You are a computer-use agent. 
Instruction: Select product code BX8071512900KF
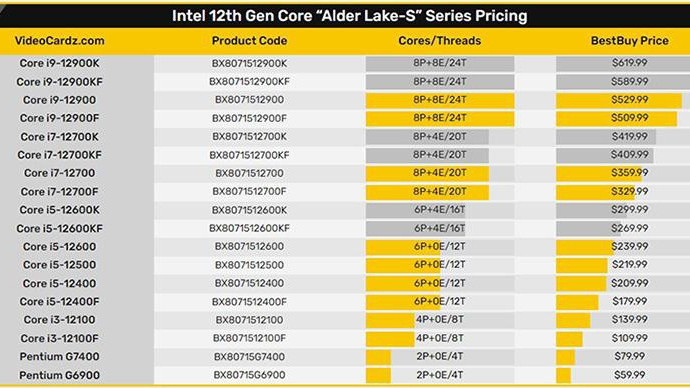pos(249,82)
